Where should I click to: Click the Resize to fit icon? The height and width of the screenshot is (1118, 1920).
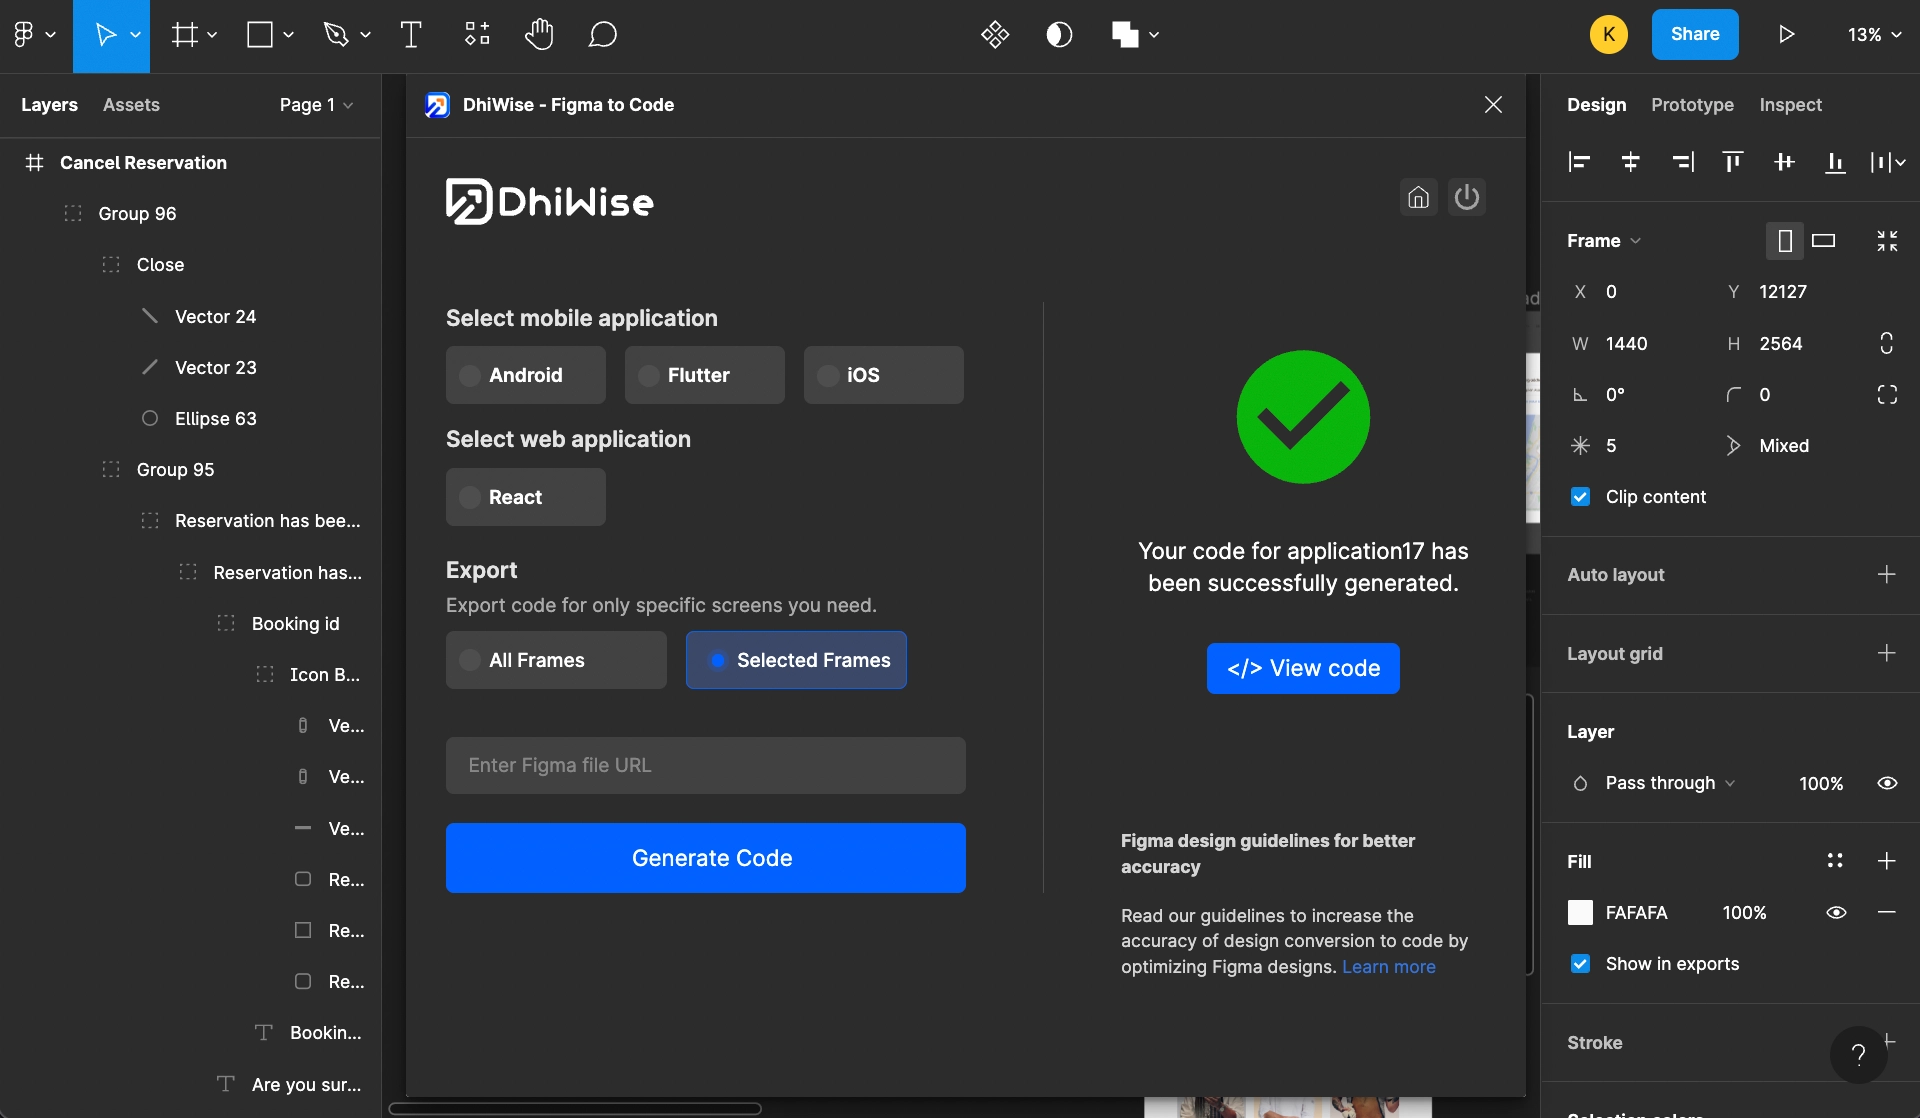coord(1887,241)
